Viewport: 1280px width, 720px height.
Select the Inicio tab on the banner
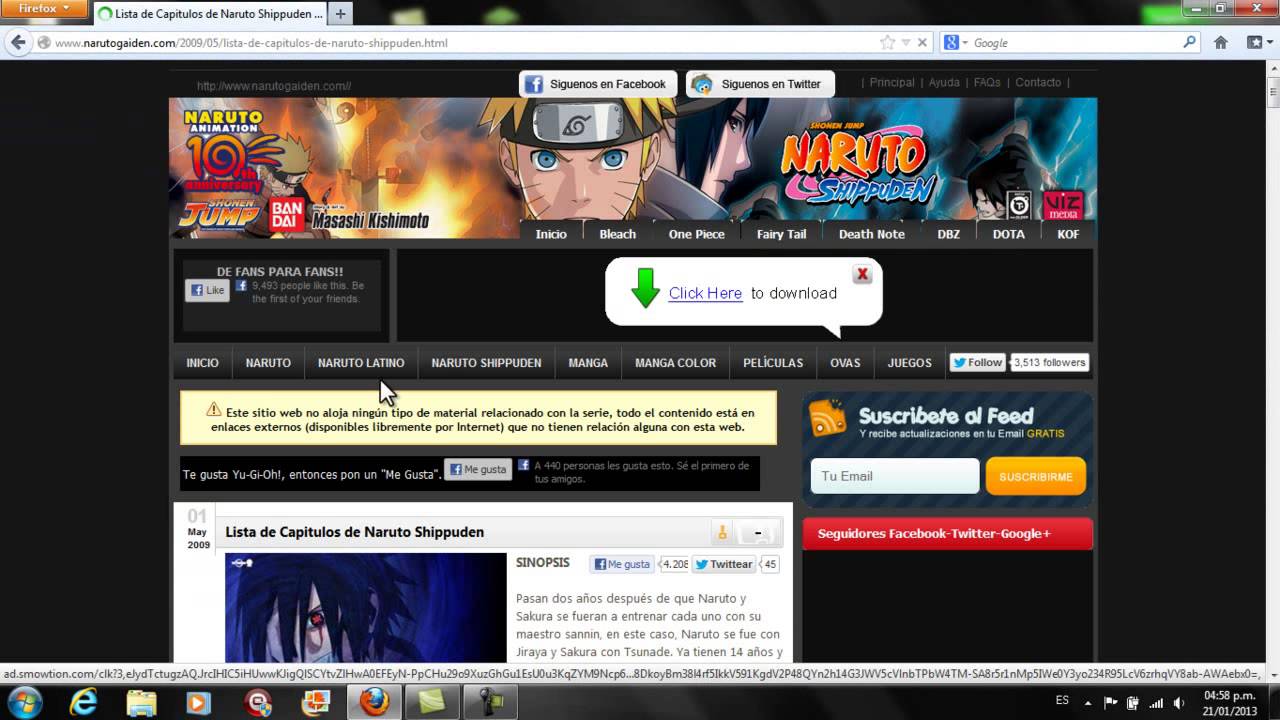click(x=551, y=233)
